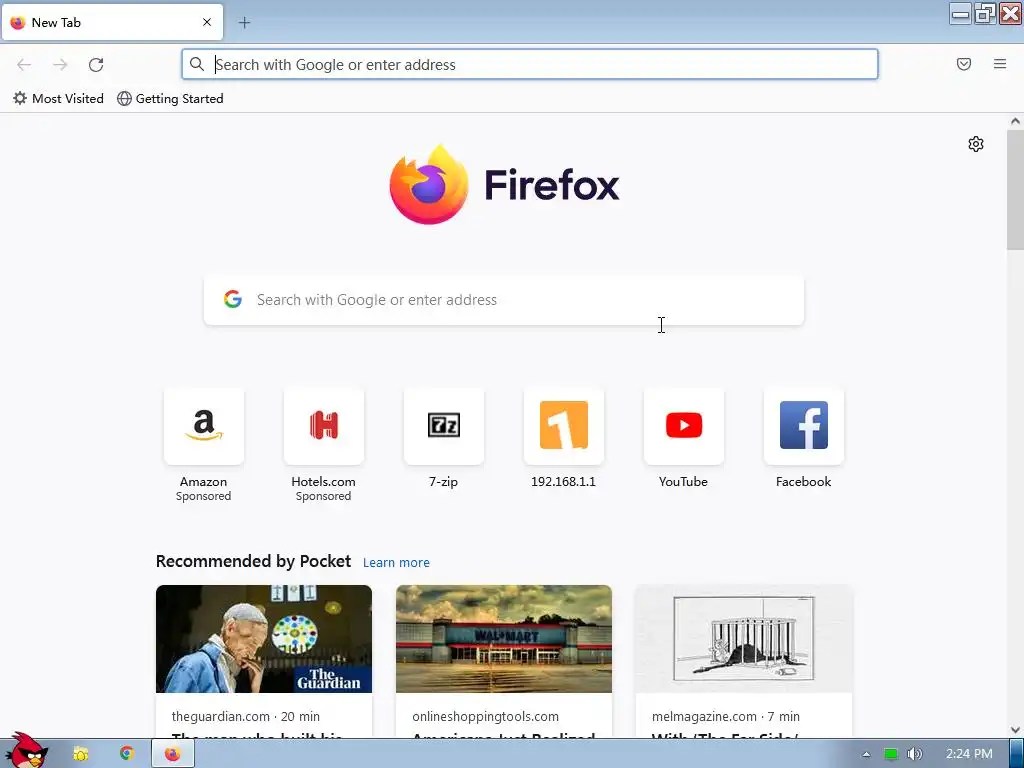Viewport: 1024px width, 768px height.
Task: Open the 192.168.1.1 shortcut tile
Action: [564, 439]
